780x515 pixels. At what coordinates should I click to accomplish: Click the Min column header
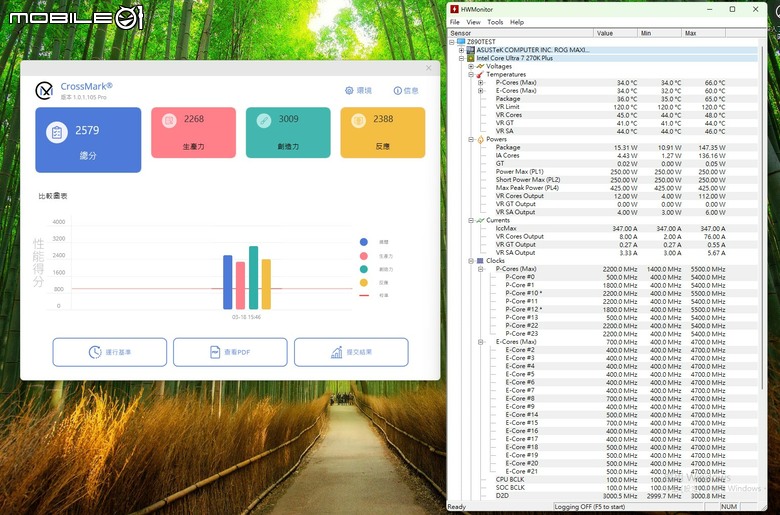click(x=660, y=33)
